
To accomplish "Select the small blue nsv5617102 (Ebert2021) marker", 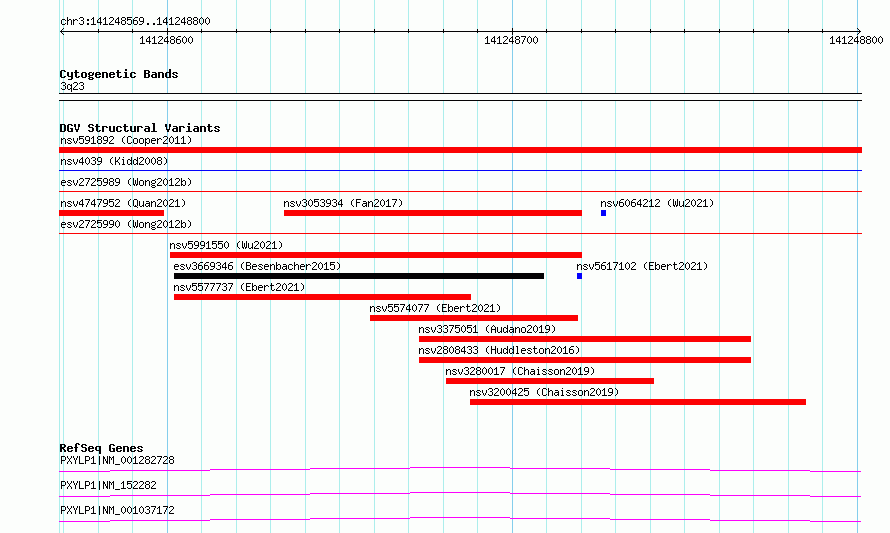I will [x=580, y=276].
